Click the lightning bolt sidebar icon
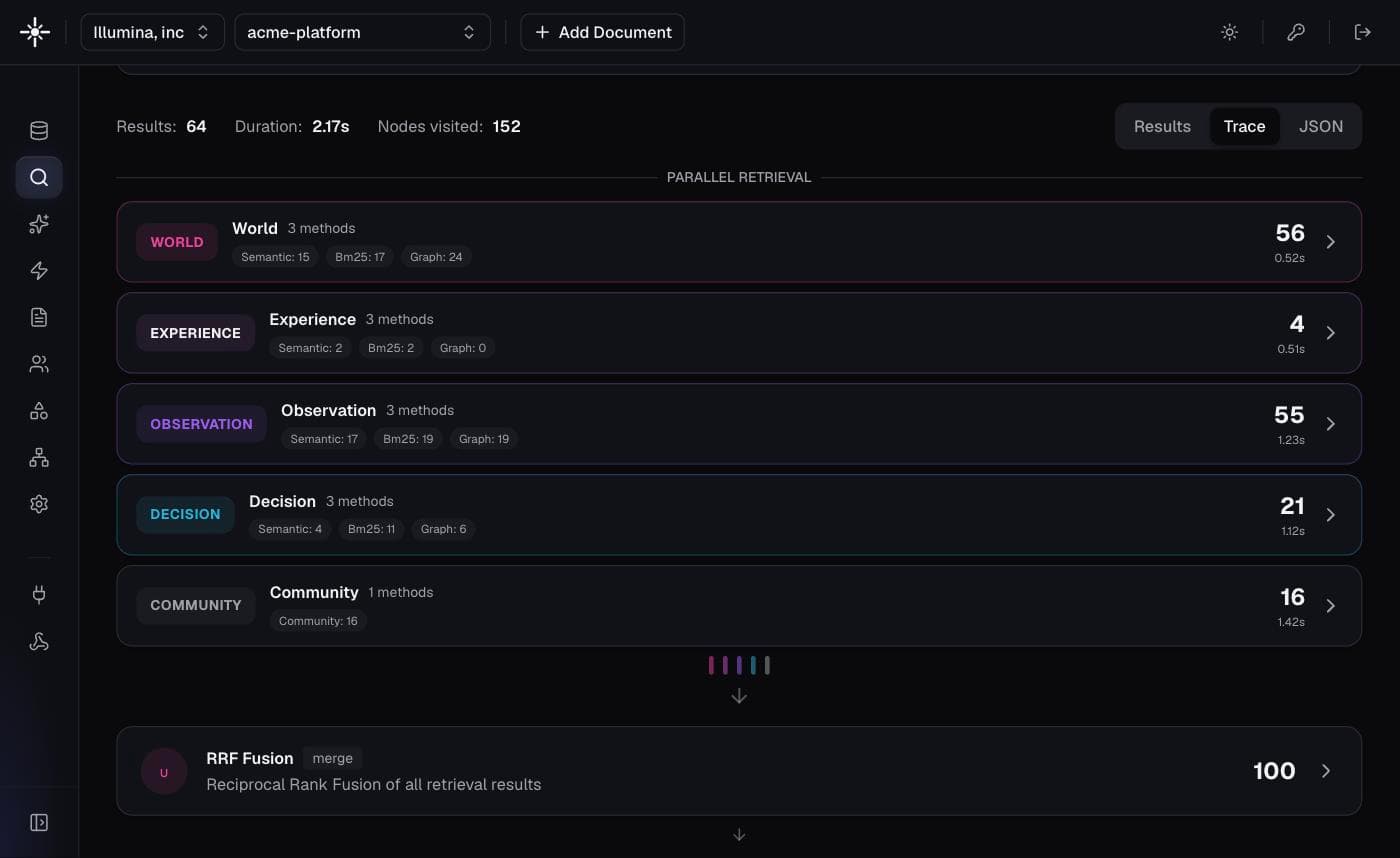 tap(39, 271)
